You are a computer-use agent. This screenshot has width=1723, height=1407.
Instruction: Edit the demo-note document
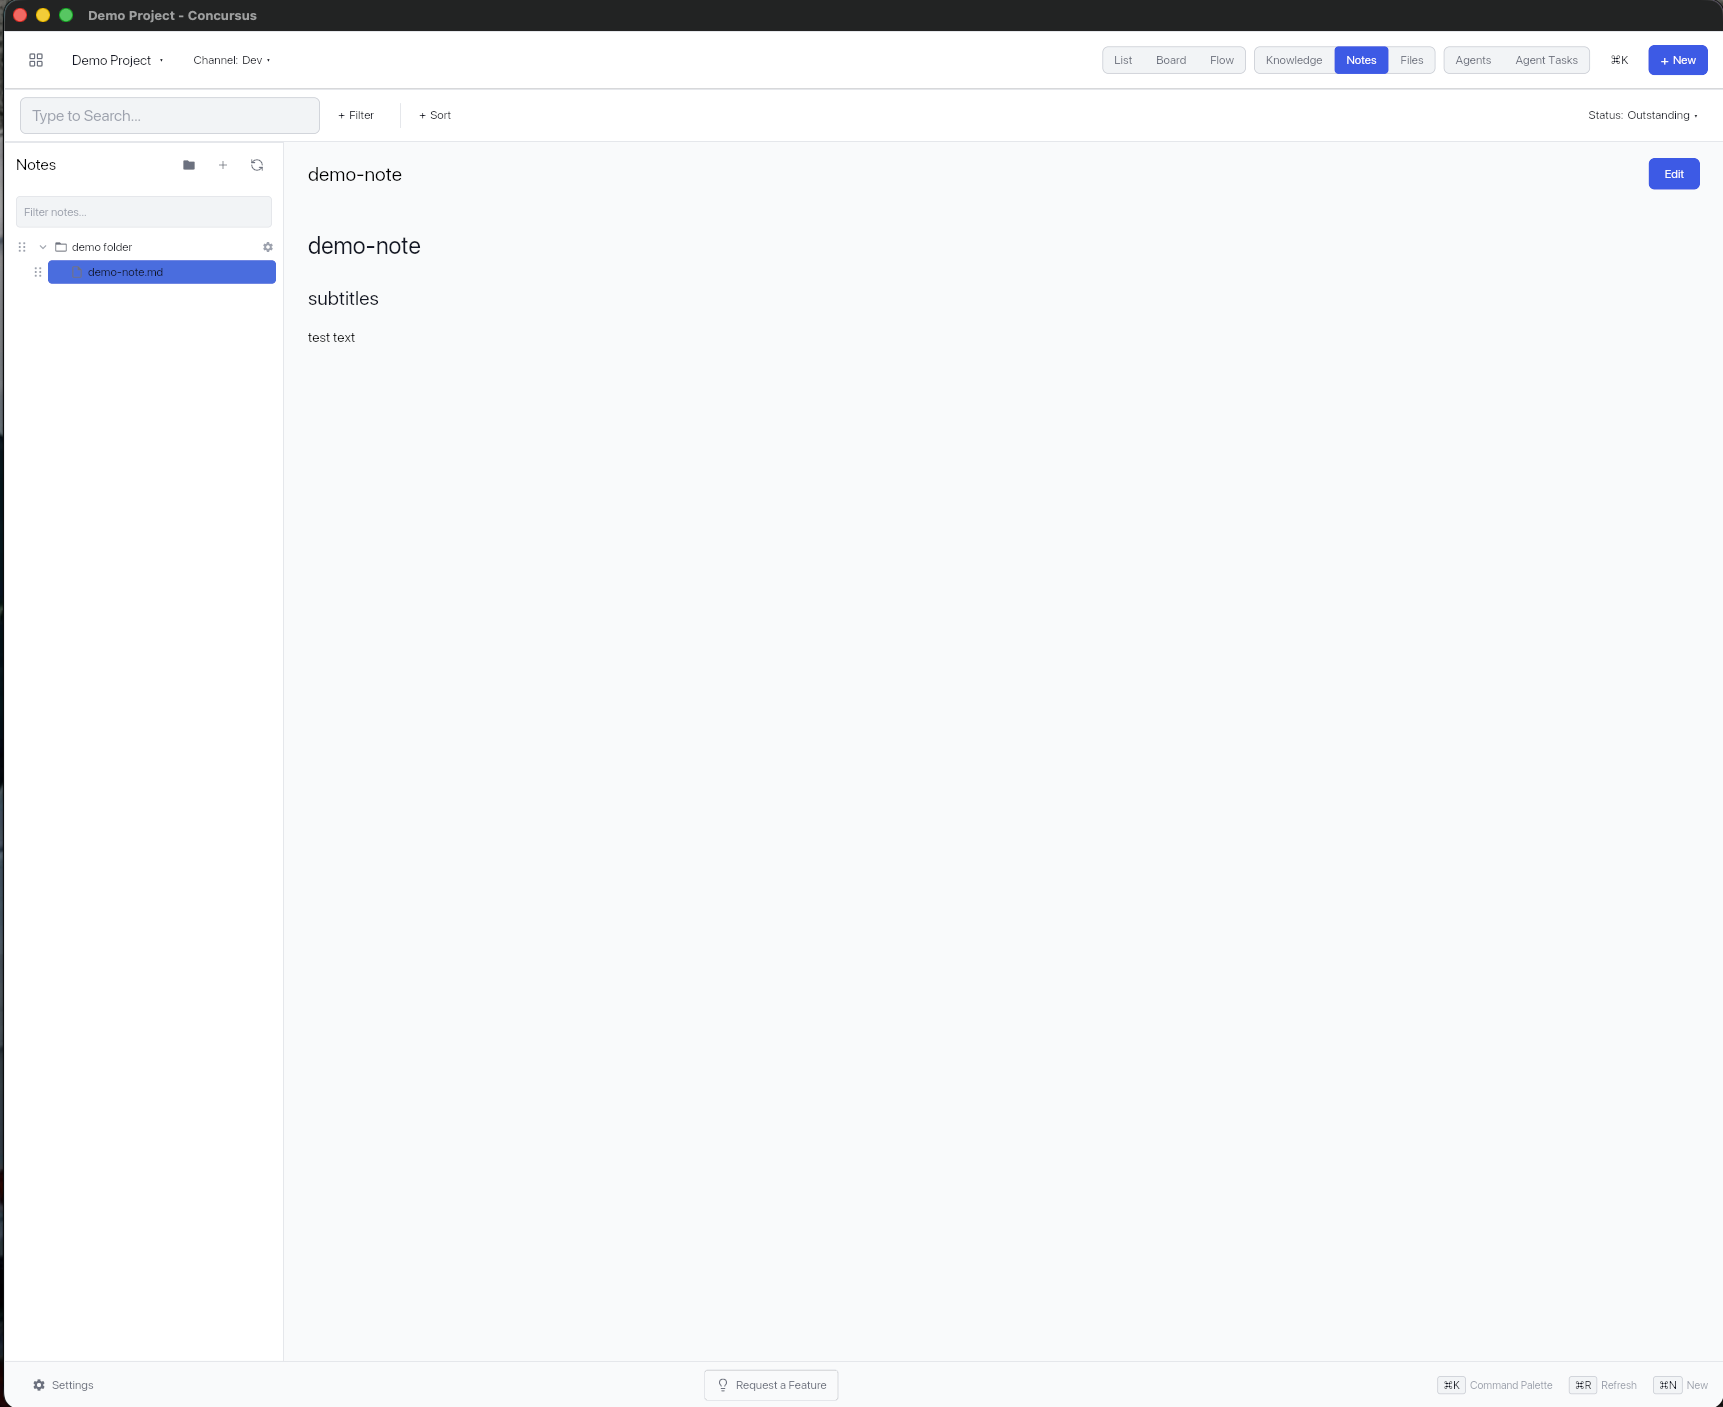point(1673,173)
